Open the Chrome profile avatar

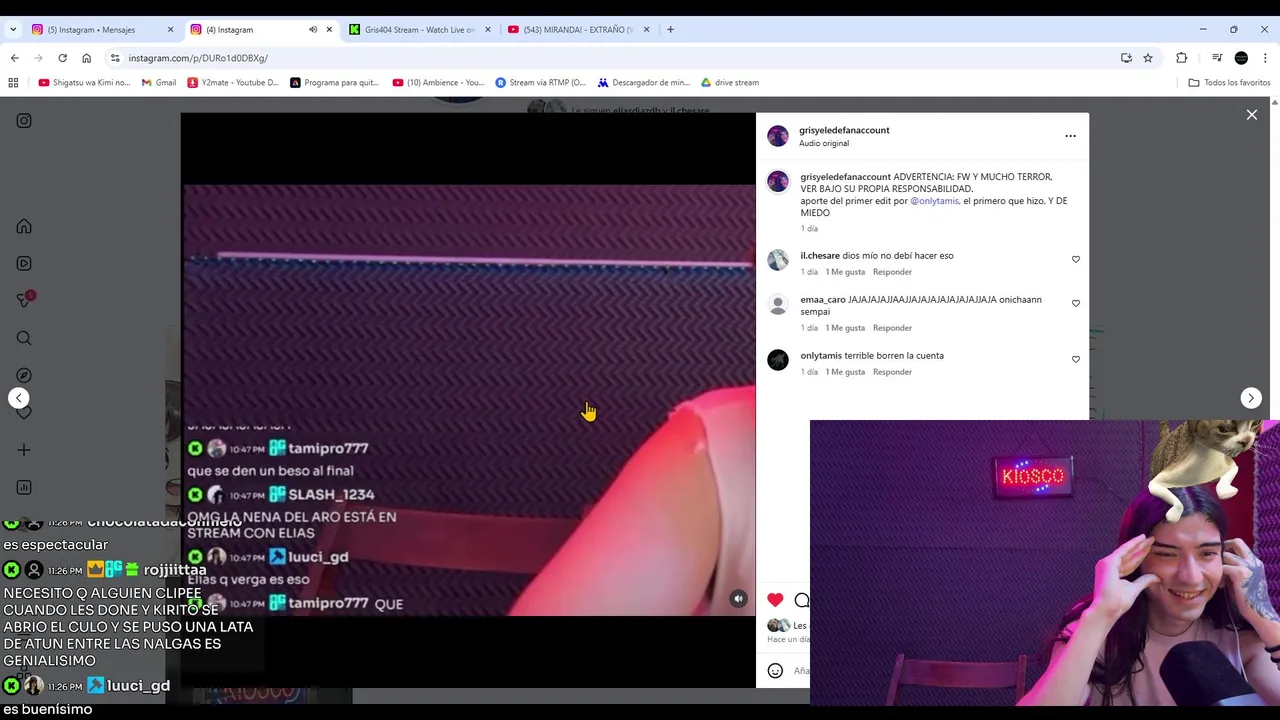[1241, 58]
